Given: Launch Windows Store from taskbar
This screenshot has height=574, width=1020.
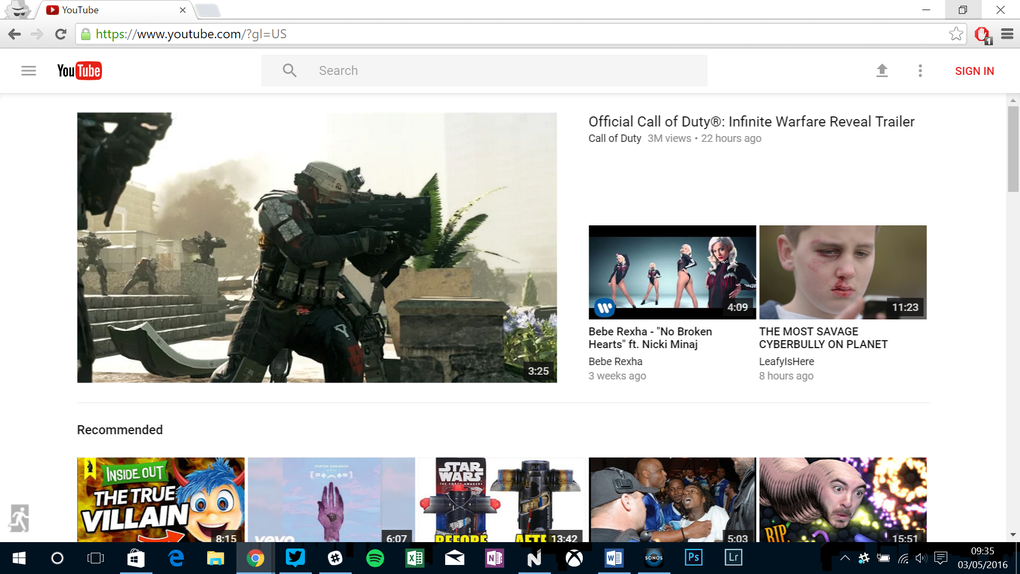Looking at the screenshot, I should click(x=136, y=558).
